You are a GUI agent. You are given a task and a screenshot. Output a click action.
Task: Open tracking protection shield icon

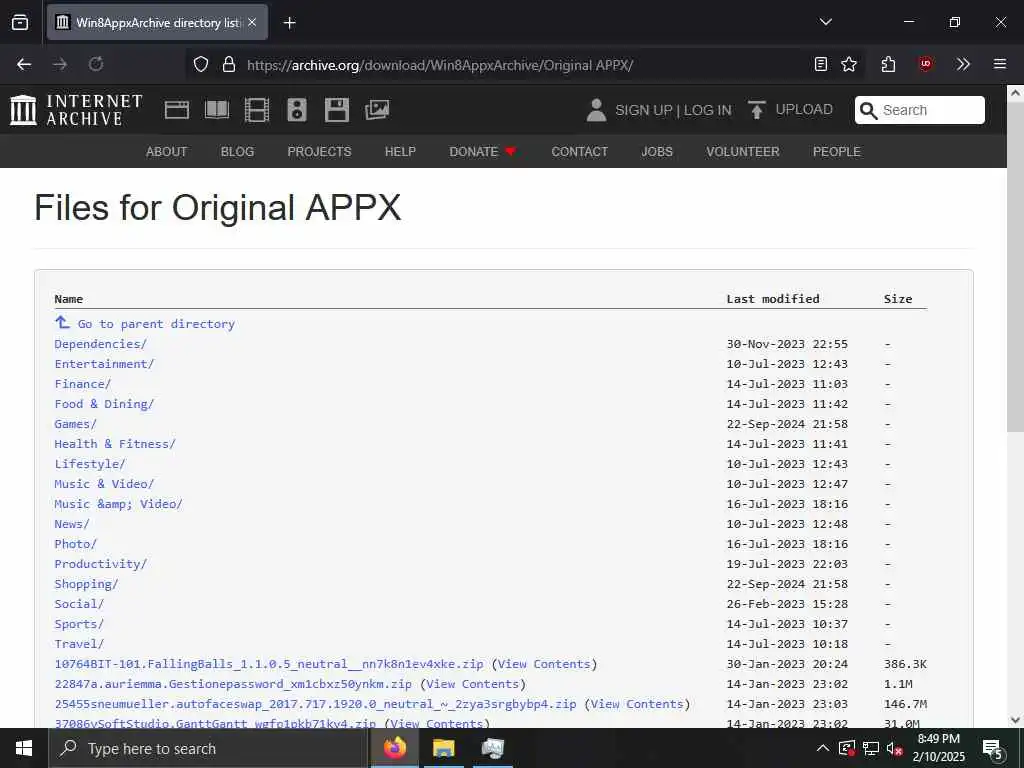click(201, 64)
